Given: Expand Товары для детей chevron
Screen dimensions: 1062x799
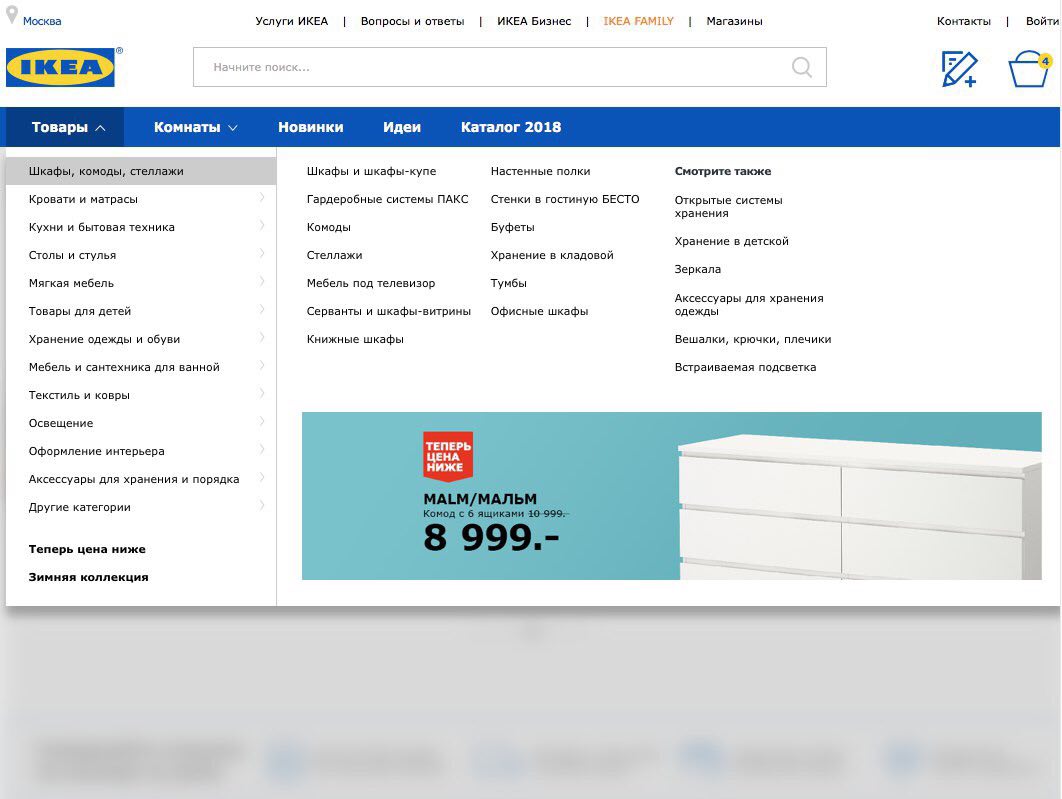Looking at the screenshot, I should pos(262,309).
